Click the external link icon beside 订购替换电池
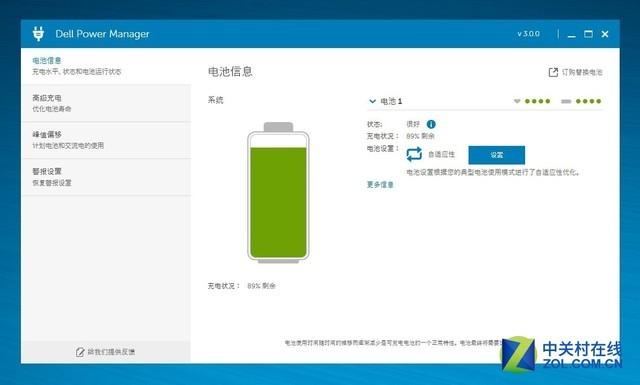 click(x=553, y=72)
